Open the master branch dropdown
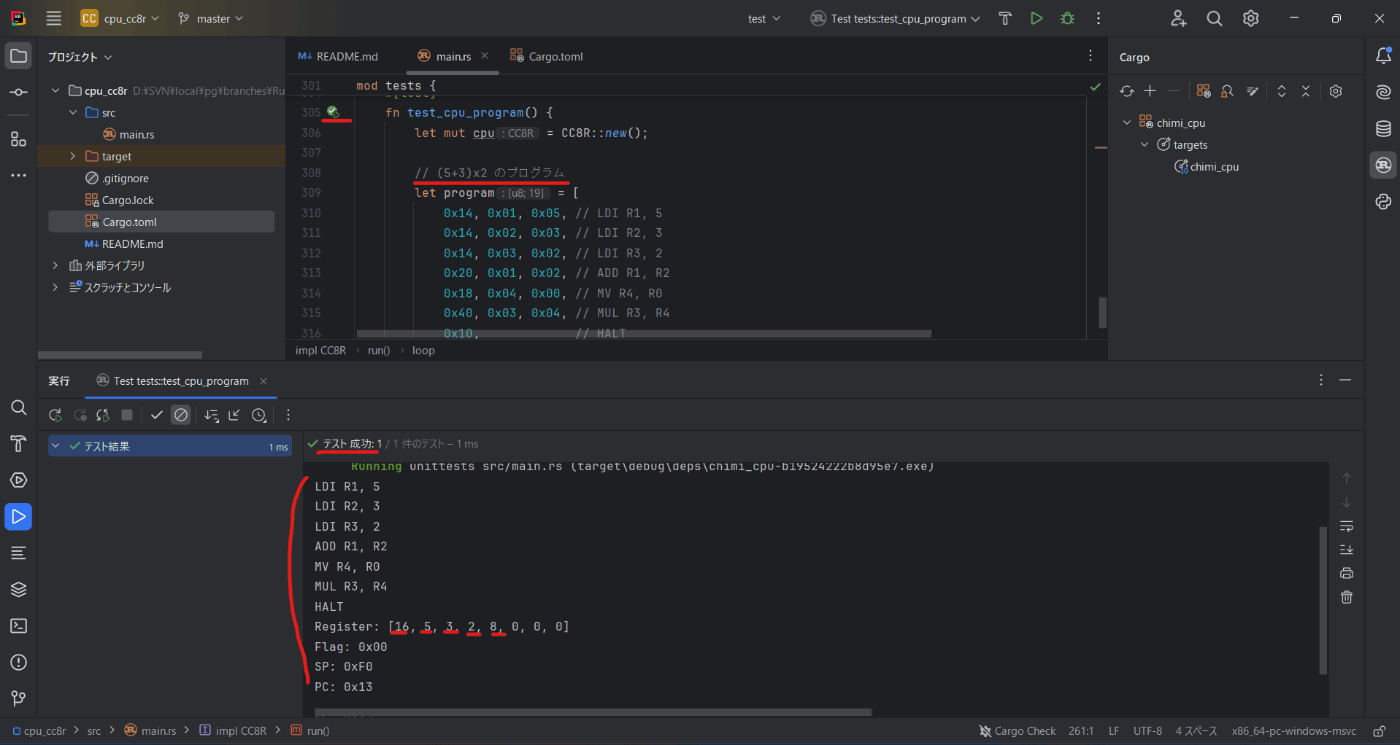Screen dimensions: 1400x745 (210, 17)
